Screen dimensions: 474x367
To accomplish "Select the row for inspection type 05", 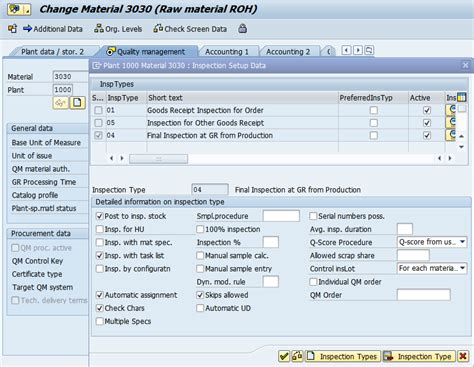I will point(98,123).
